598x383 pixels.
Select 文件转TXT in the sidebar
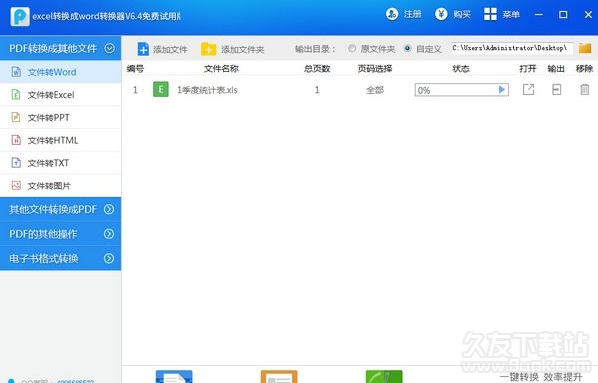(x=61, y=163)
